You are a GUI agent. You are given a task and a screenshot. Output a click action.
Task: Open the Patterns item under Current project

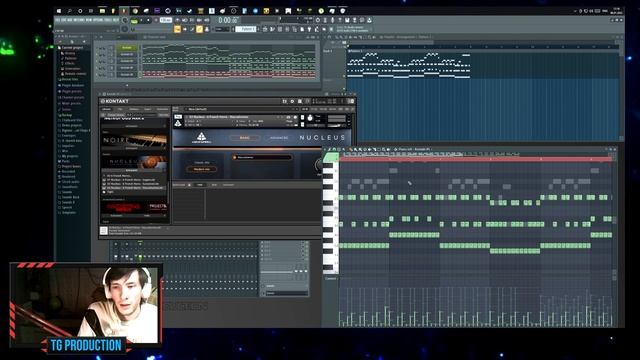[x=70, y=58]
